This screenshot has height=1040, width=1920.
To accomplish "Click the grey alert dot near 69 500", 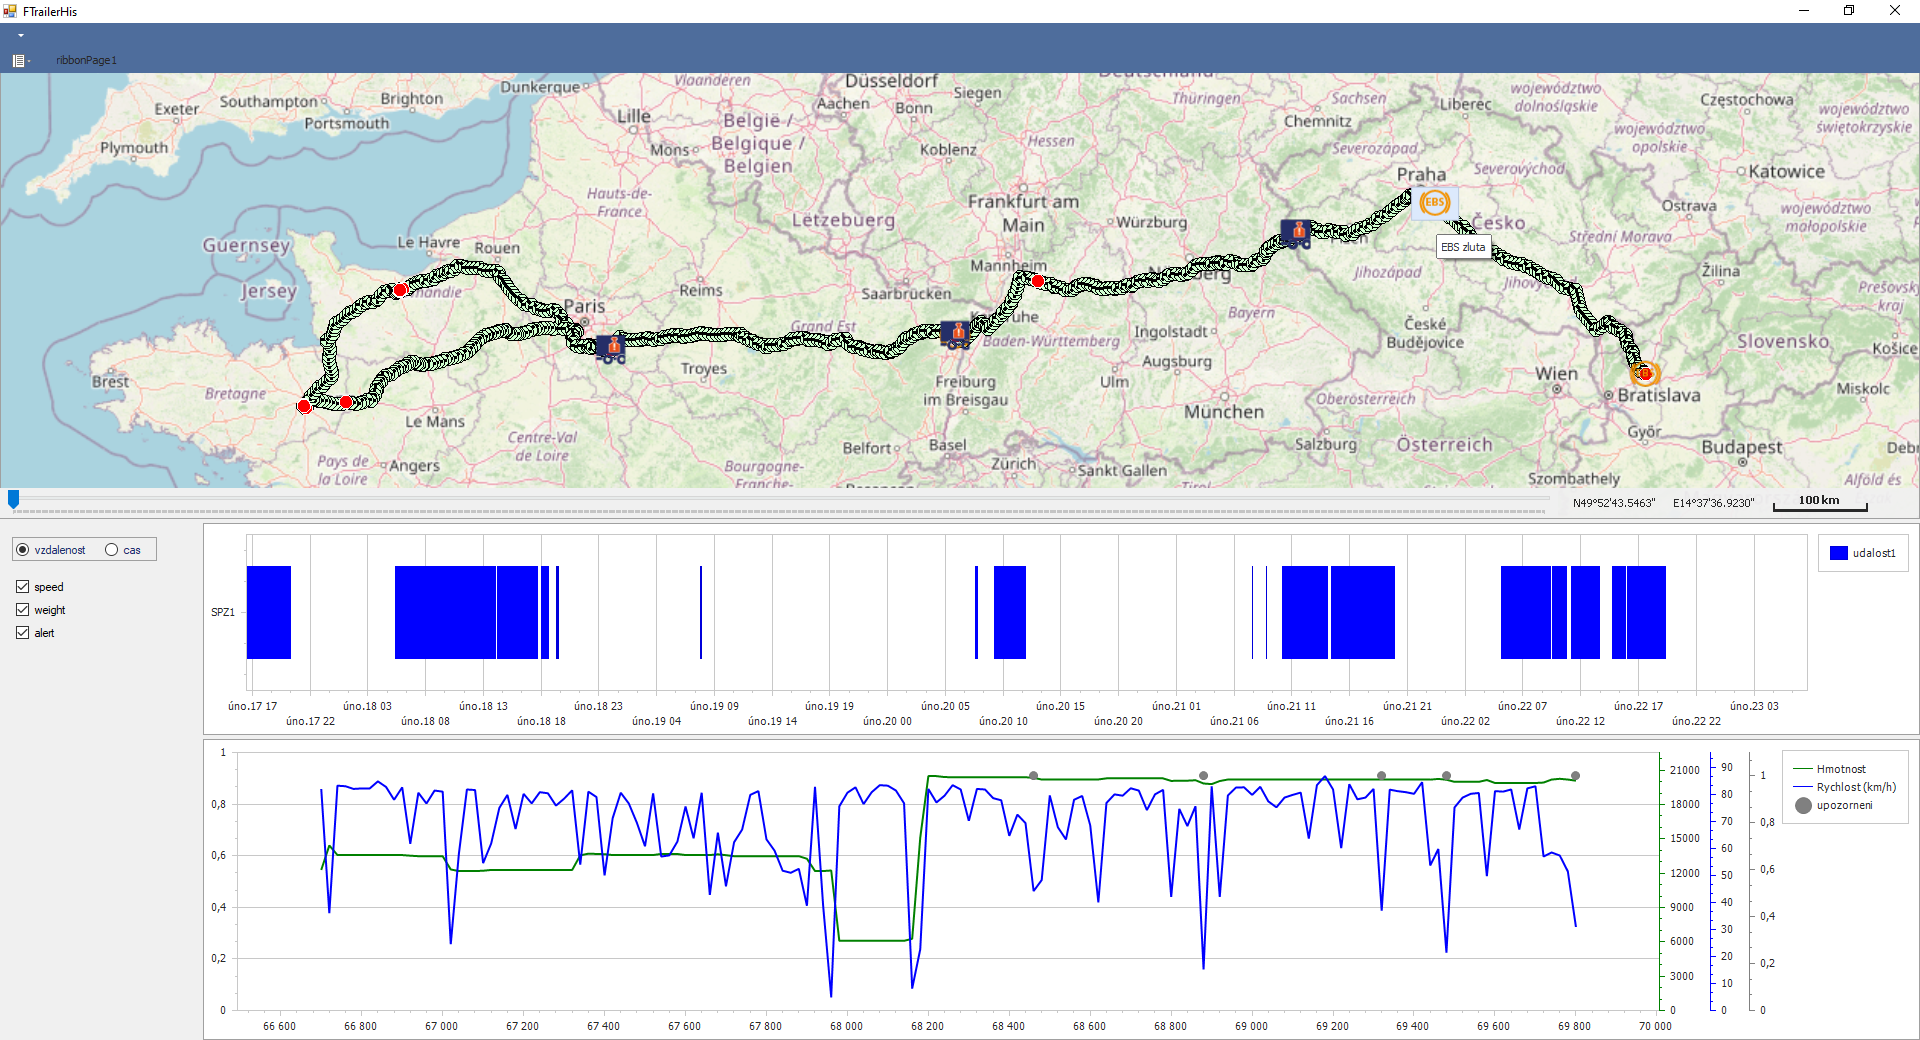I will tap(1447, 776).
